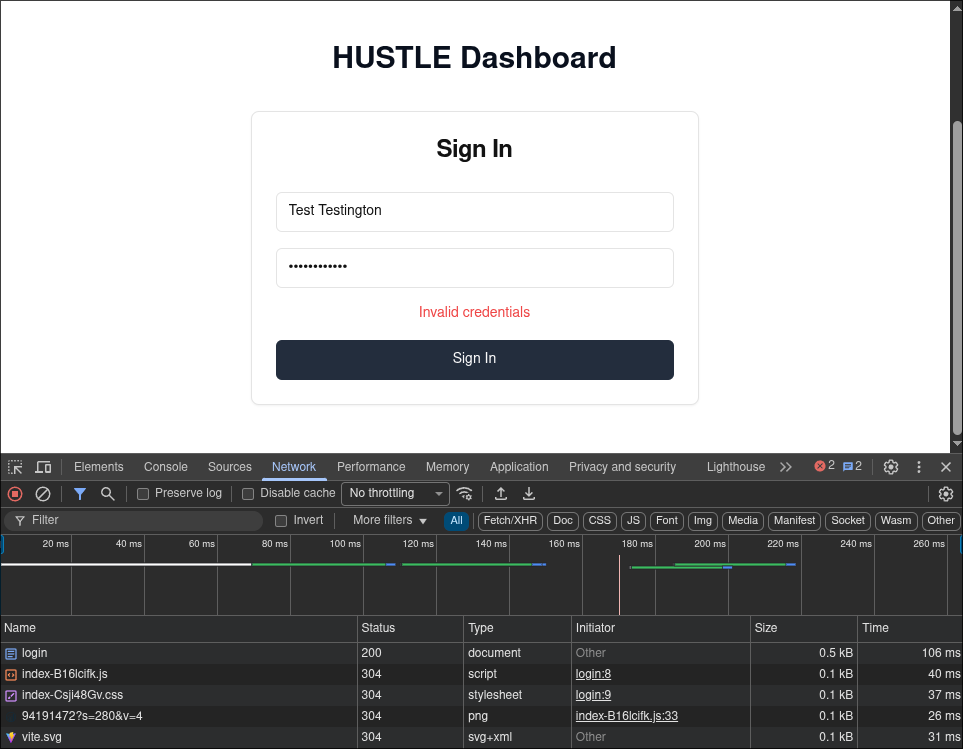The image size is (963, 749).
Task: Enable the Disable cache checkbox
Action: [x=248, y=494]
